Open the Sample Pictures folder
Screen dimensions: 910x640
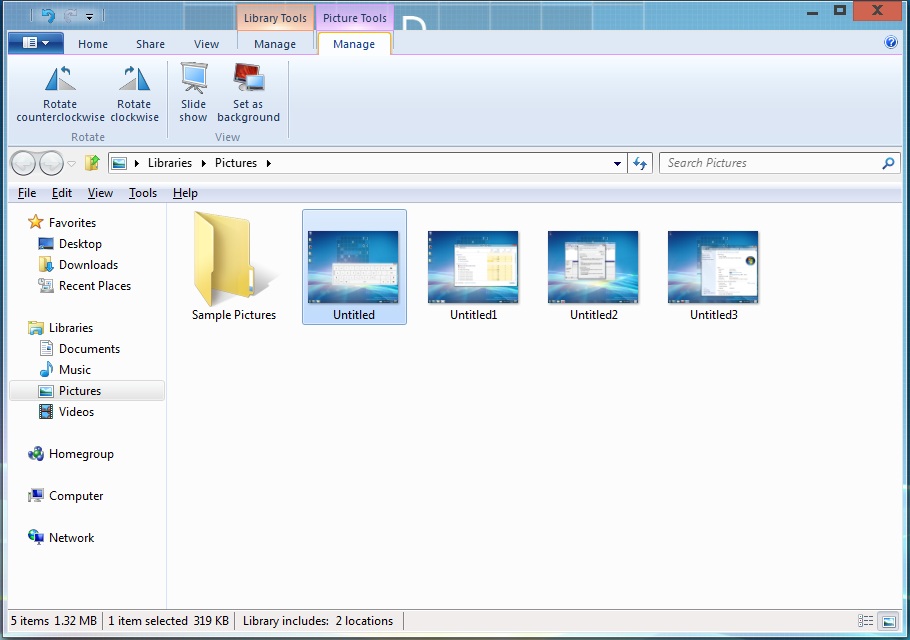[234, 266]
